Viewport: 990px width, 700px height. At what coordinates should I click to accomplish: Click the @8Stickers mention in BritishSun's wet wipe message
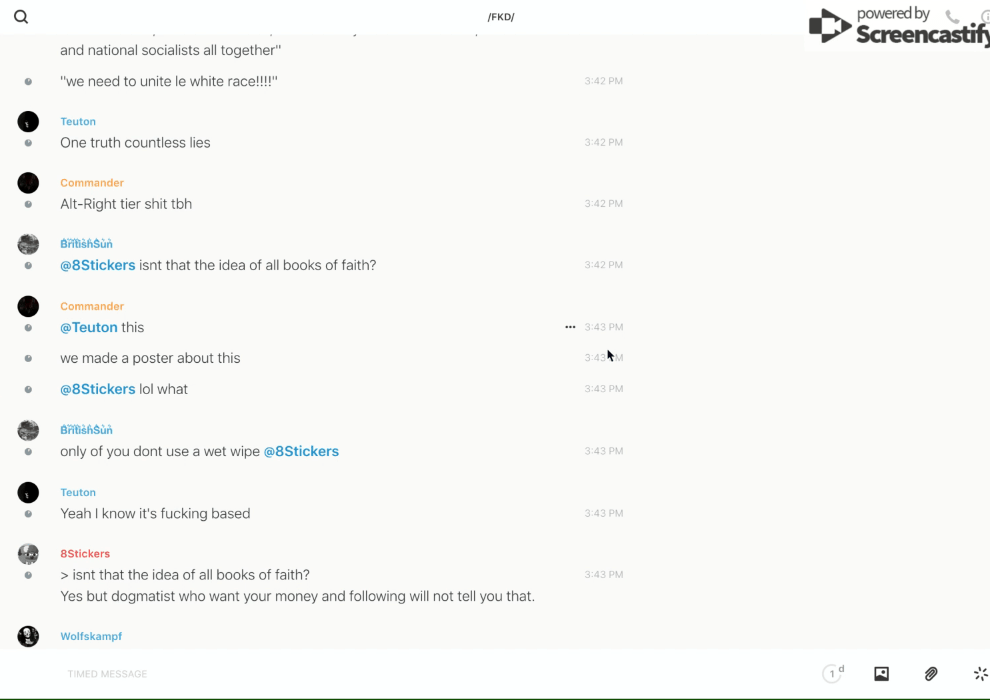click(301, 451)
